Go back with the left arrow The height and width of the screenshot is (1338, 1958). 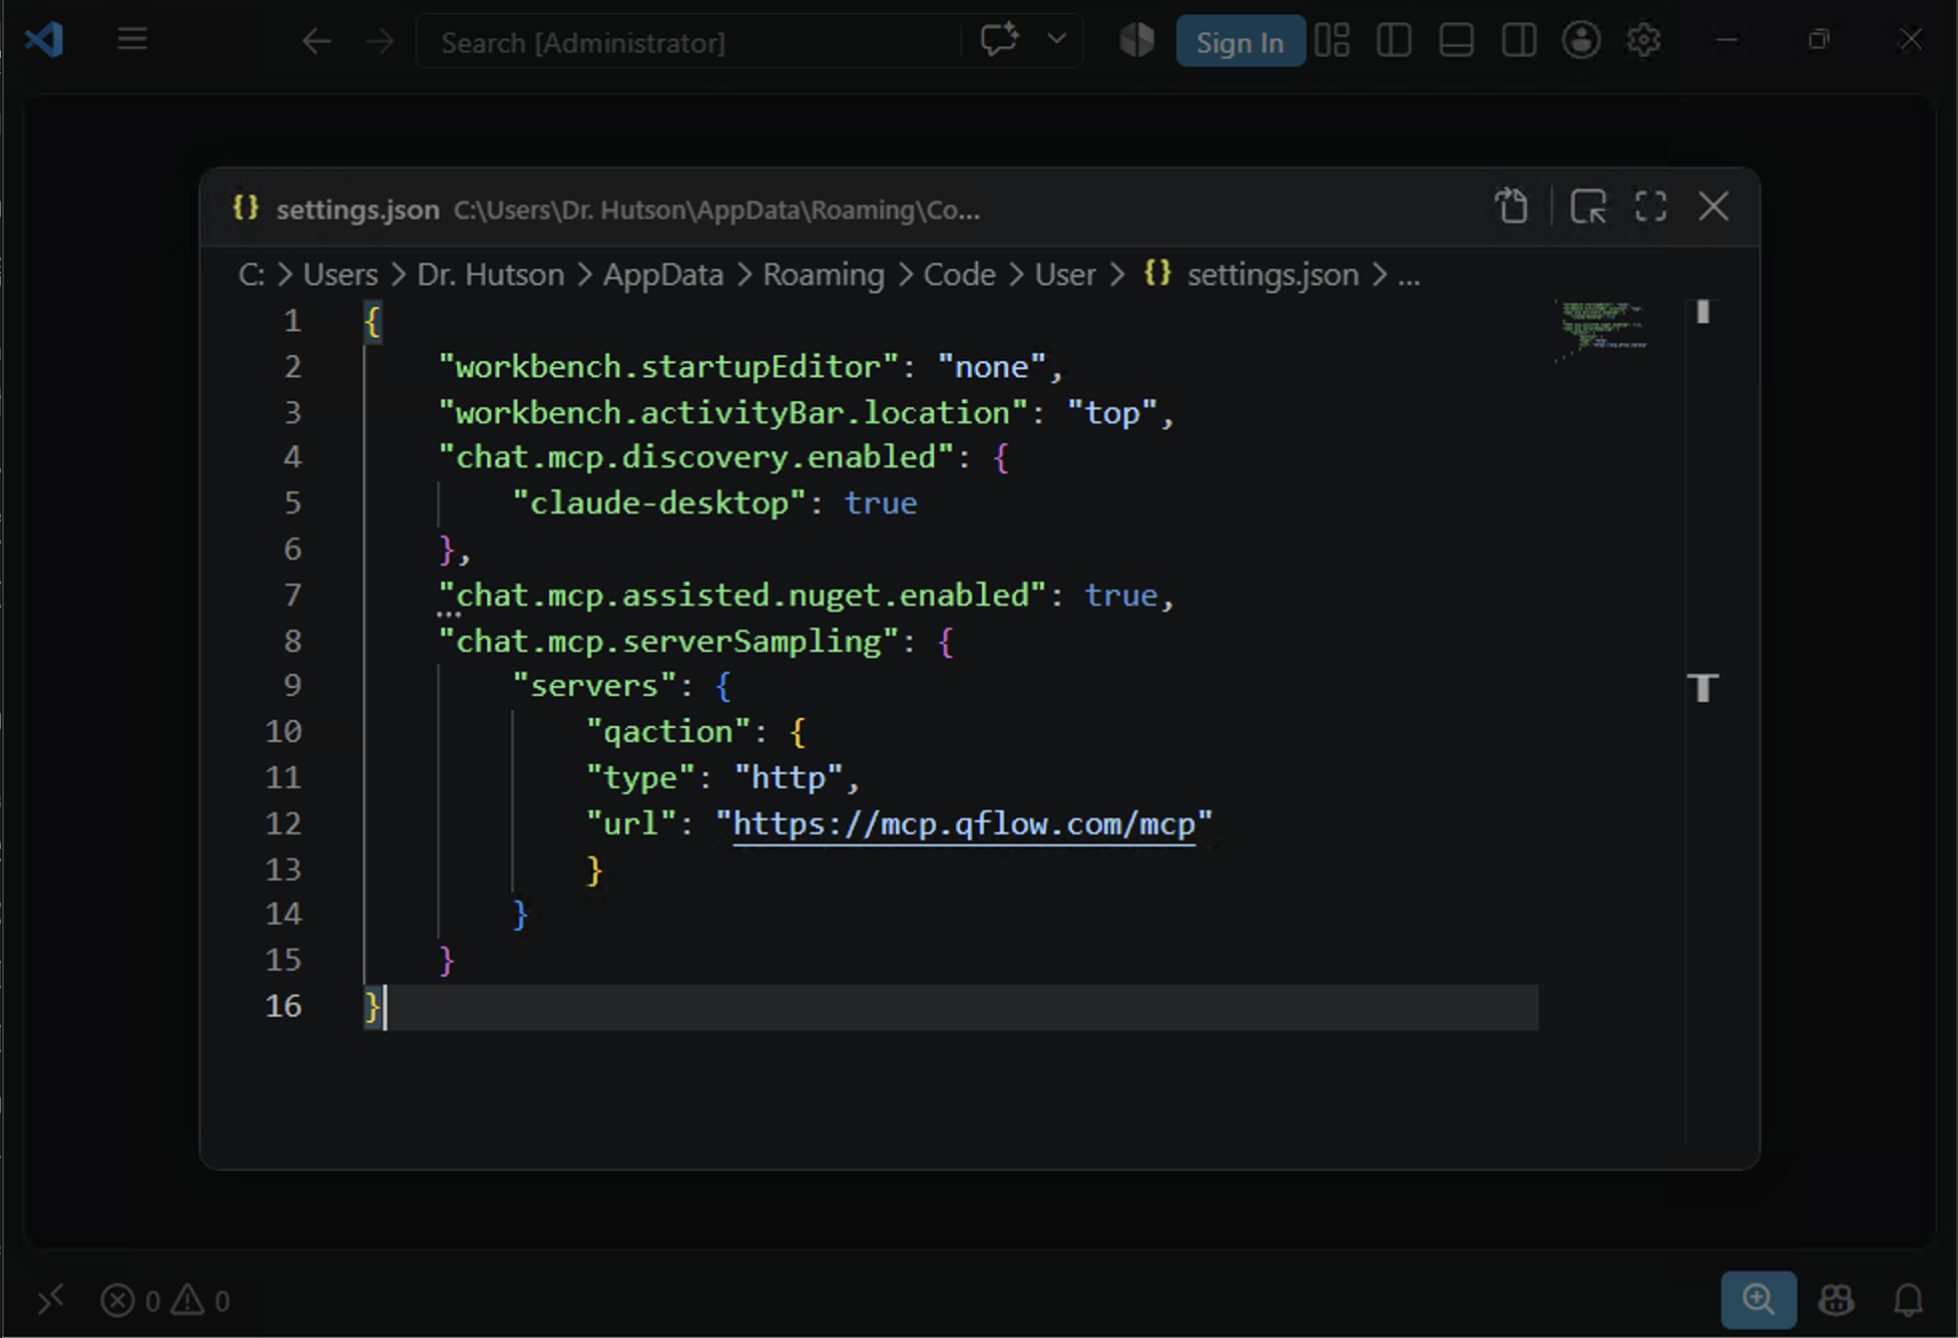[316, 42]
